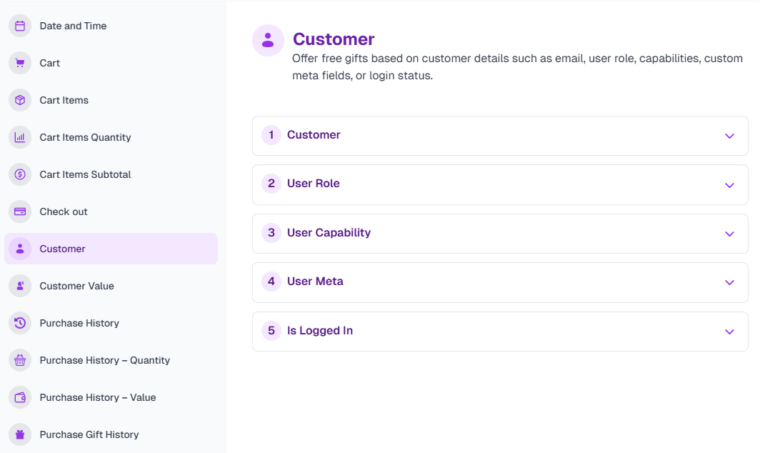
Task: Click the Check out card icon
Action: pyautogui.click(x=20, y=212)
